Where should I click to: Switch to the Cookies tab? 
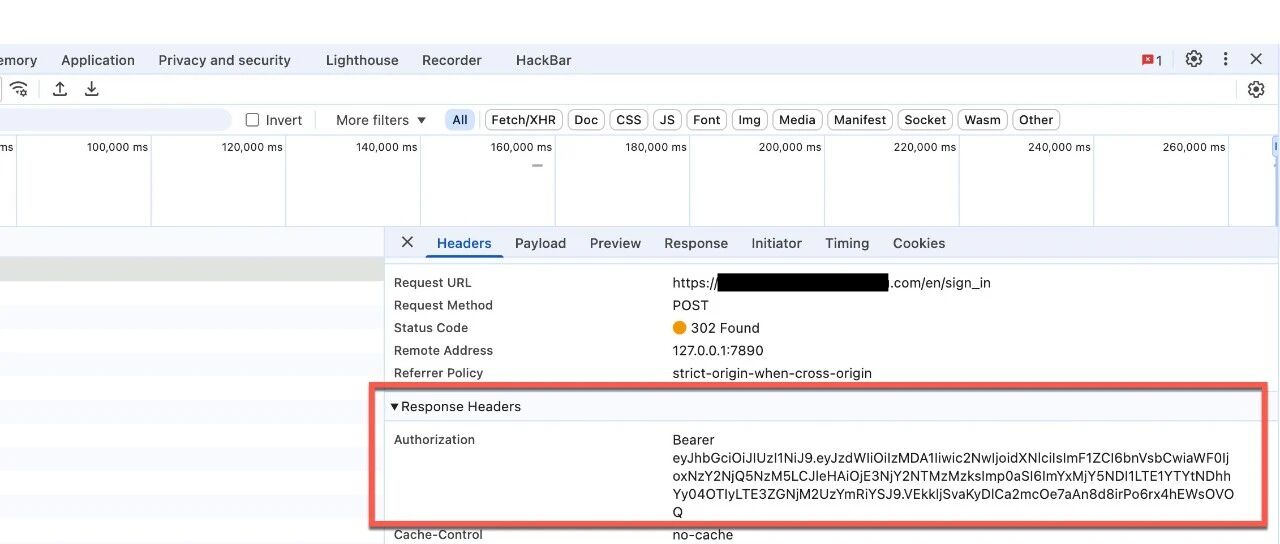[919, 243]
